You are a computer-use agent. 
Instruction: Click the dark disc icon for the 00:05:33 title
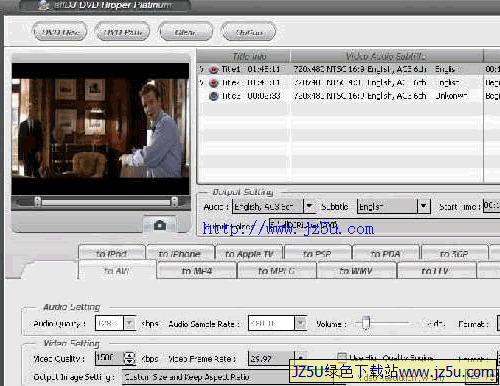213,96
